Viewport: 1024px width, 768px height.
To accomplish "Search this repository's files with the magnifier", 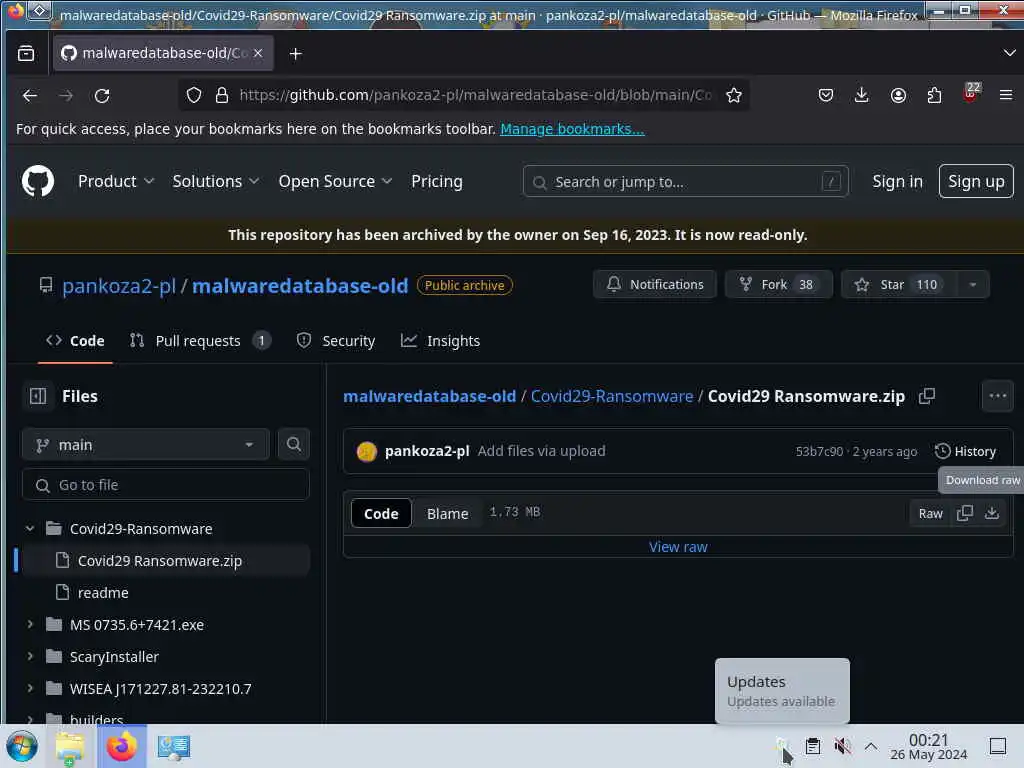I will 294,444.
